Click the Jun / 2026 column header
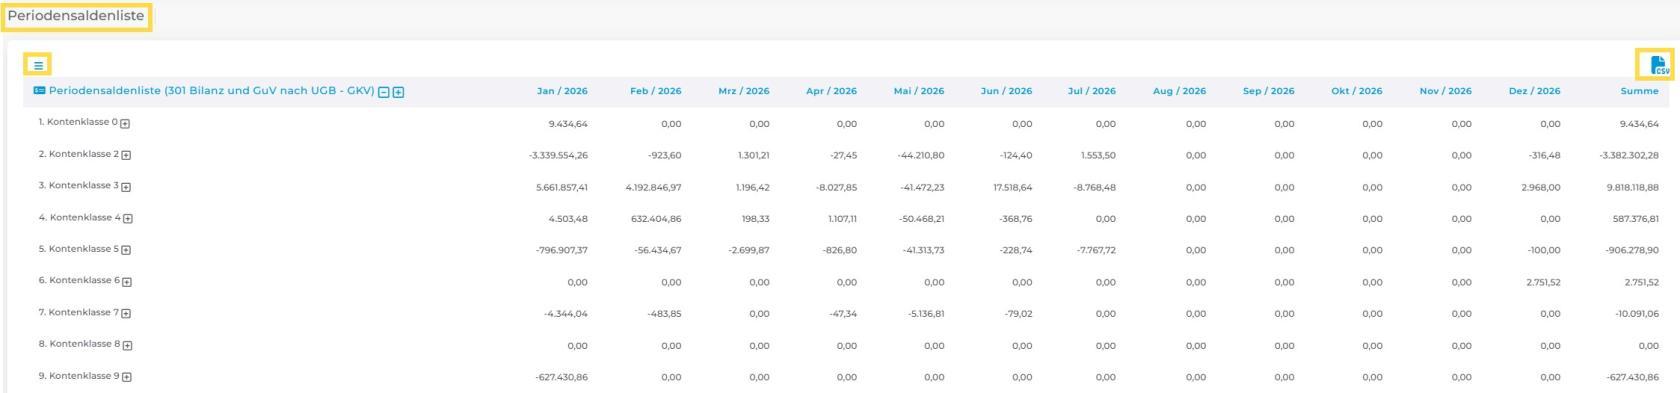Screen dimensions: 1680x393 pos(1006,91)
